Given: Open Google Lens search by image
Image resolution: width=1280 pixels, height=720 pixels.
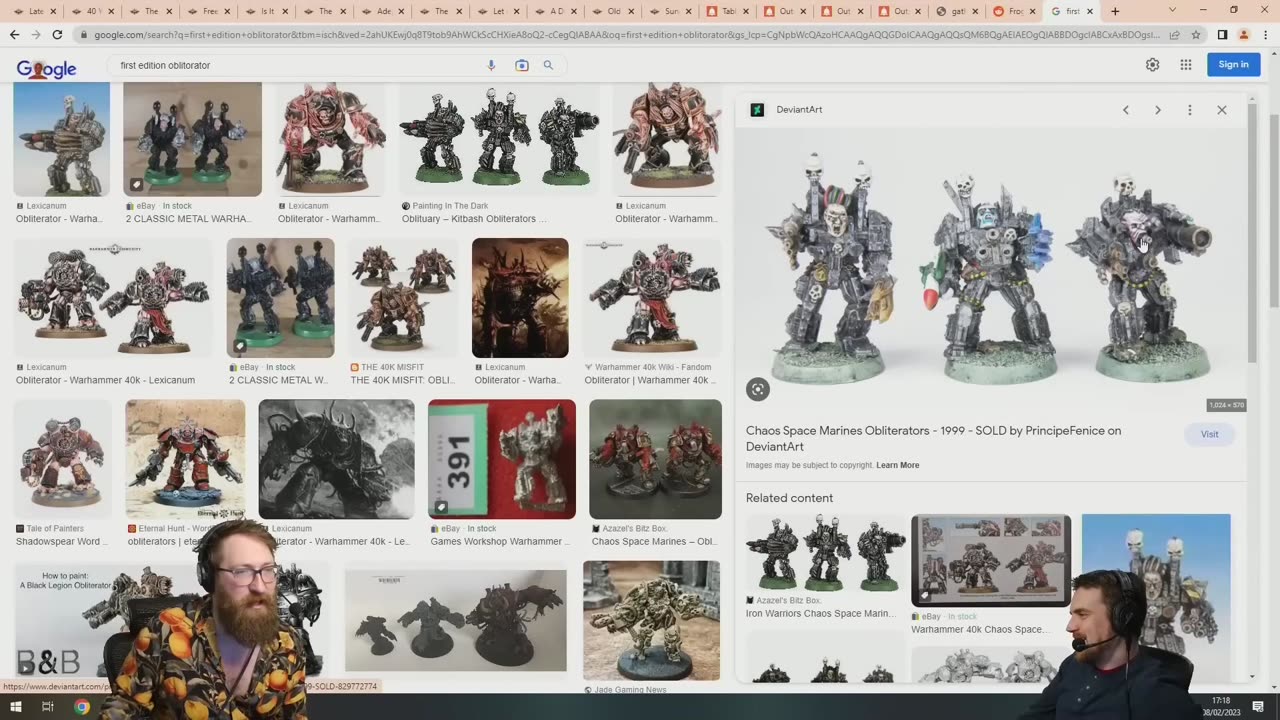Looking at the screenshot, I should (x=521, y=65).
